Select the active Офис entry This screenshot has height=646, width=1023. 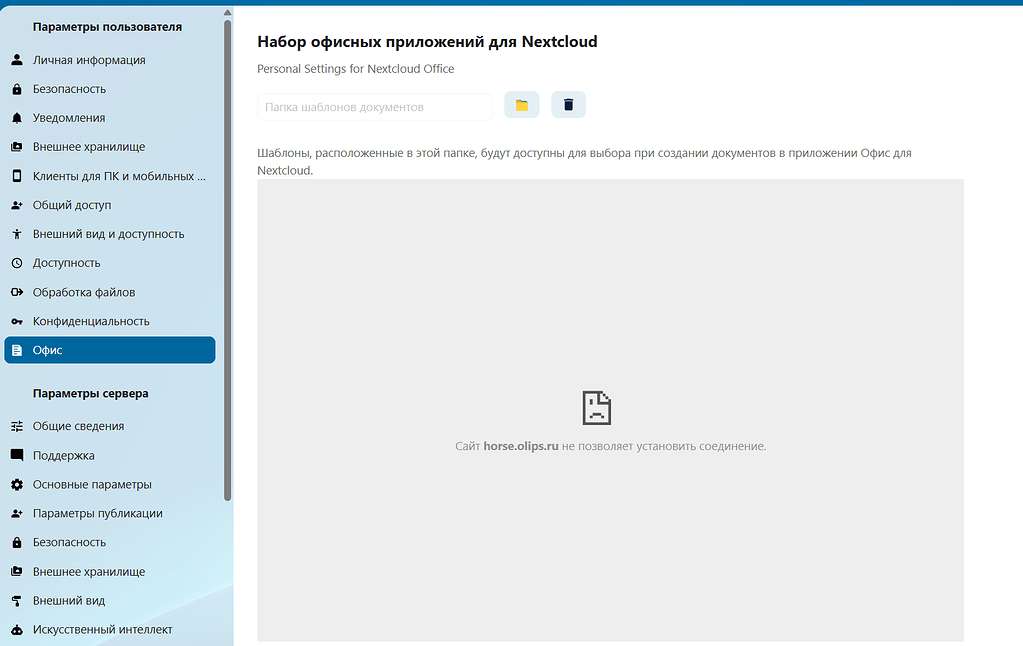pos(110,350)
